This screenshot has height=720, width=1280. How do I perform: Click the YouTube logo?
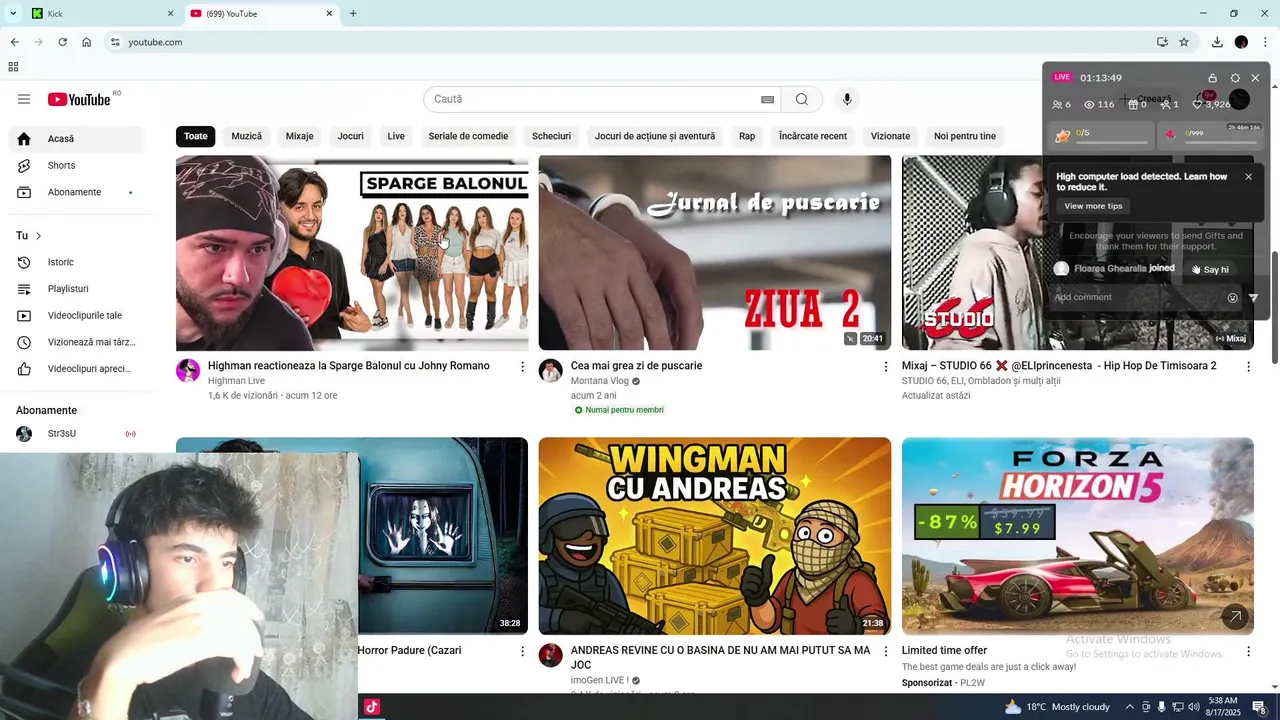tap(78, 99)
